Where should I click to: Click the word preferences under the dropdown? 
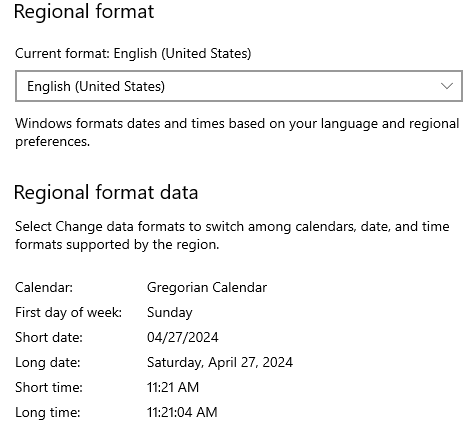[52, 142]
